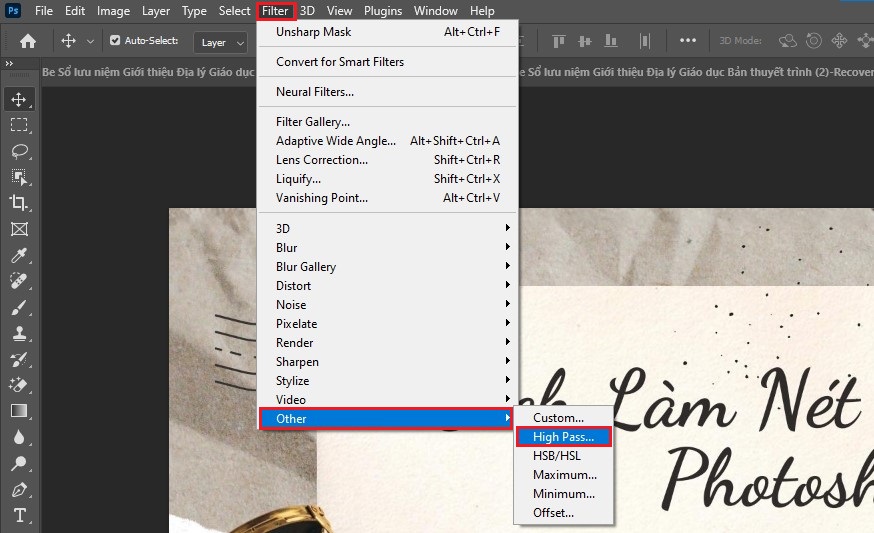Open the three-dots more align options
Viewport: 874px width, 533px height.
pyautogui.click(x=688, y=40)
